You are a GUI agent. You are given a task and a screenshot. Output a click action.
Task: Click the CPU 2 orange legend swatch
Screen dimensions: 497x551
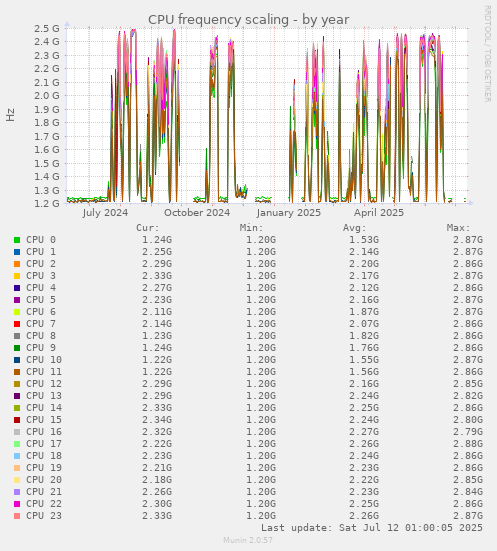click(17, 264)
